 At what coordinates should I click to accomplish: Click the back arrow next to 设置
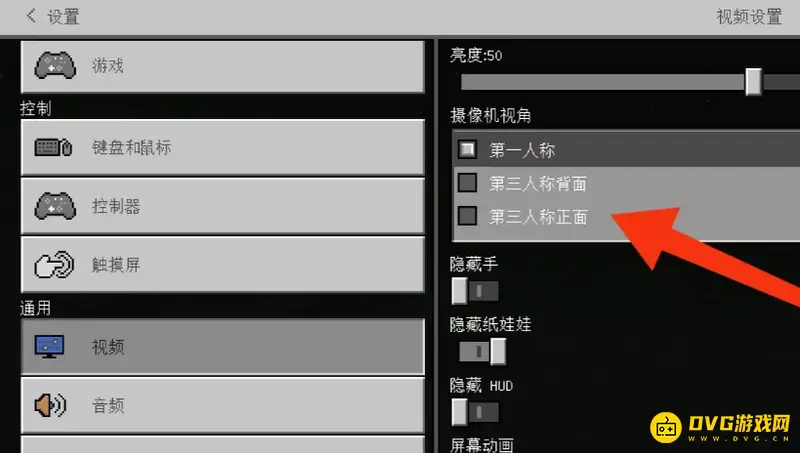click(x=31, y=15)
